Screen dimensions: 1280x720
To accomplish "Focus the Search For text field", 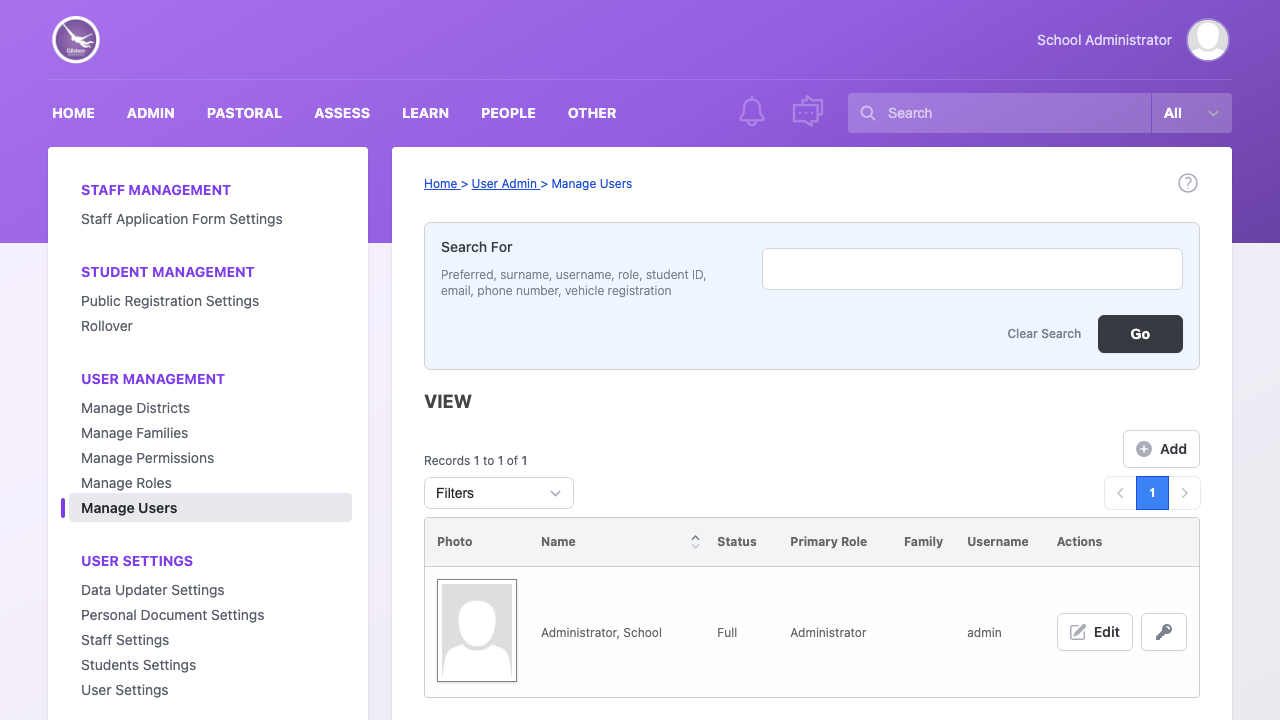I will tap(972, 269).
